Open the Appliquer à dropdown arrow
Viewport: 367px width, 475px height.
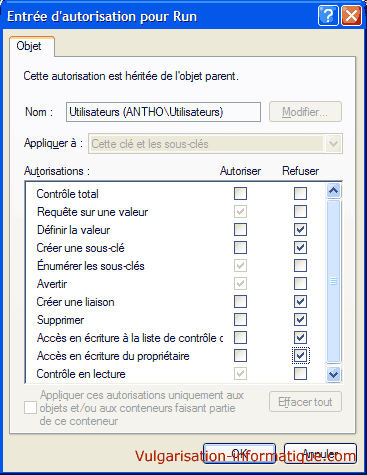click(333, 144)
